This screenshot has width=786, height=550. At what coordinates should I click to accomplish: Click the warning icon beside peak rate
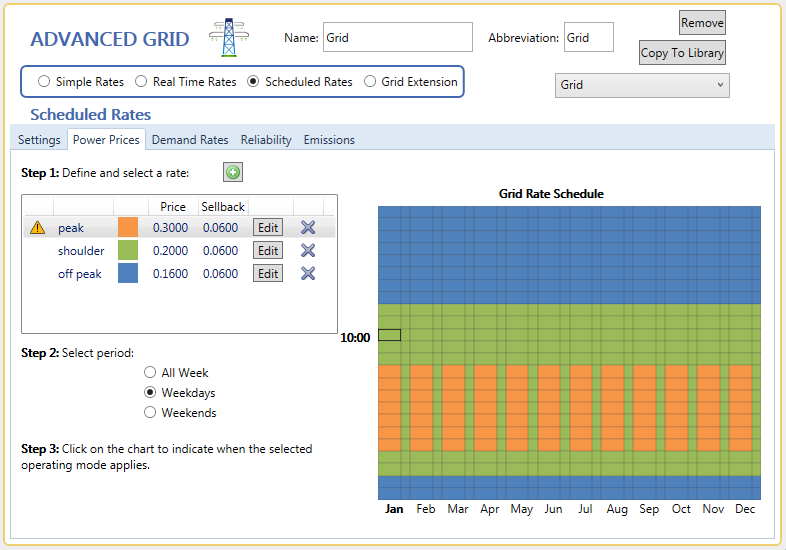coord(37,227)
